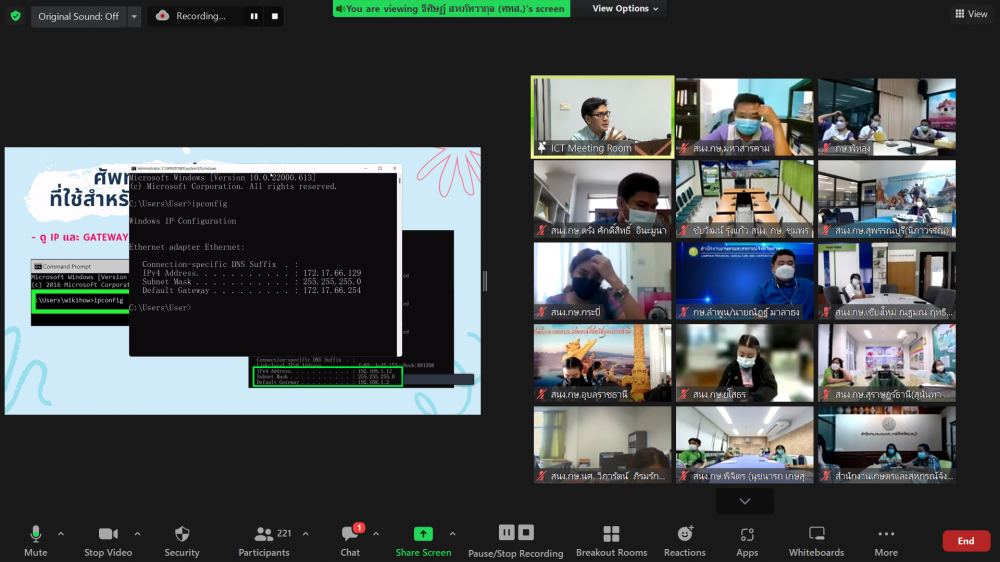Open the dropdown arrow beside Original Sound
1000x562 pixels.
(x=135, y=16)
